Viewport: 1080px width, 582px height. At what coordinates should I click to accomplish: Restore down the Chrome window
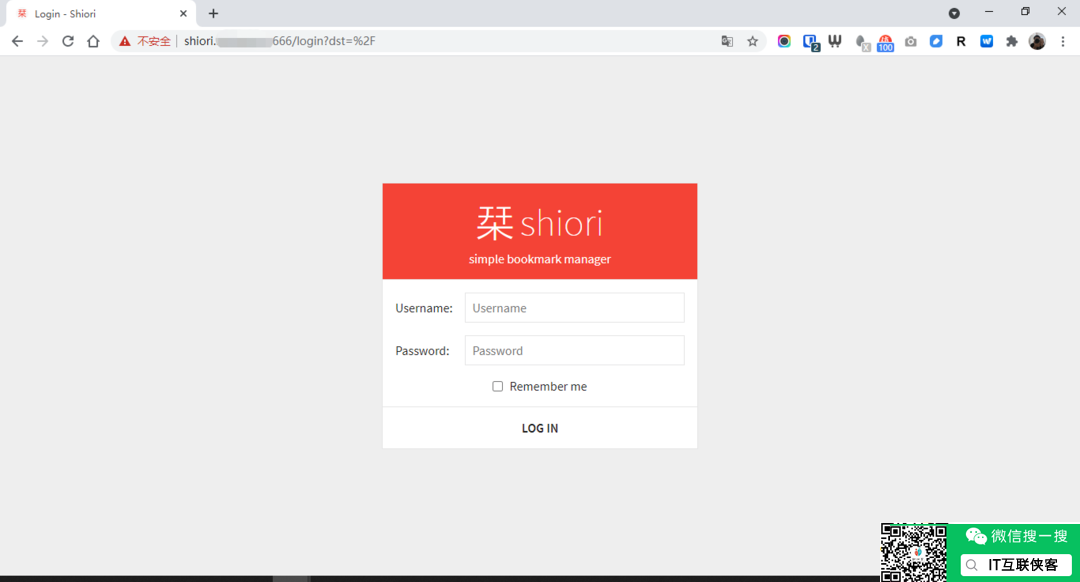pos(1026,12)
